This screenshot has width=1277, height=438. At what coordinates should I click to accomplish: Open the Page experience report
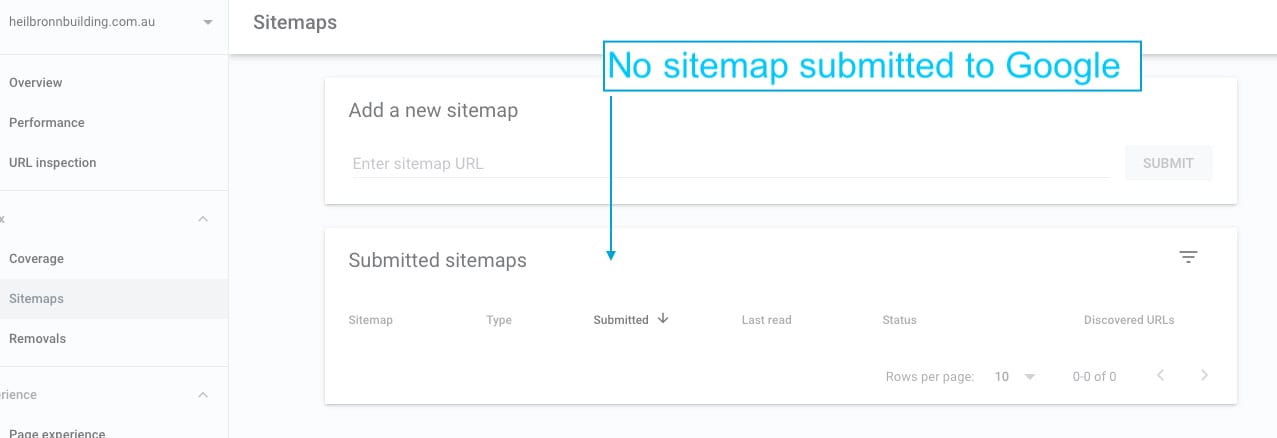(x=57, y=433)
